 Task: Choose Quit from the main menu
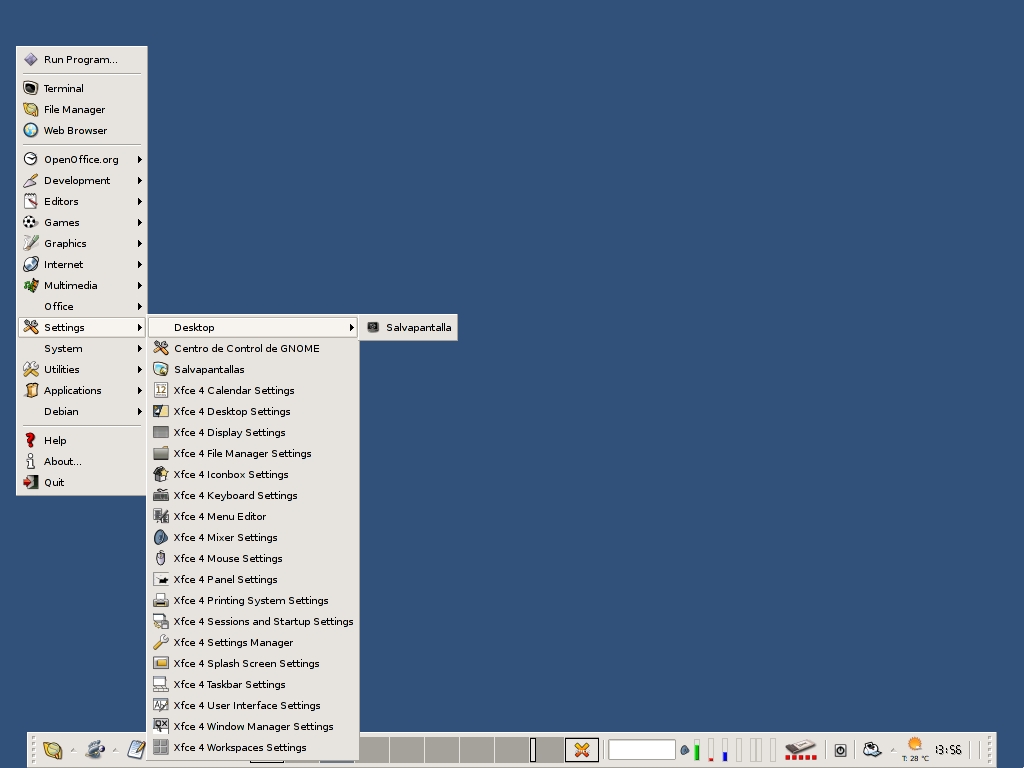tap(82, 482)
